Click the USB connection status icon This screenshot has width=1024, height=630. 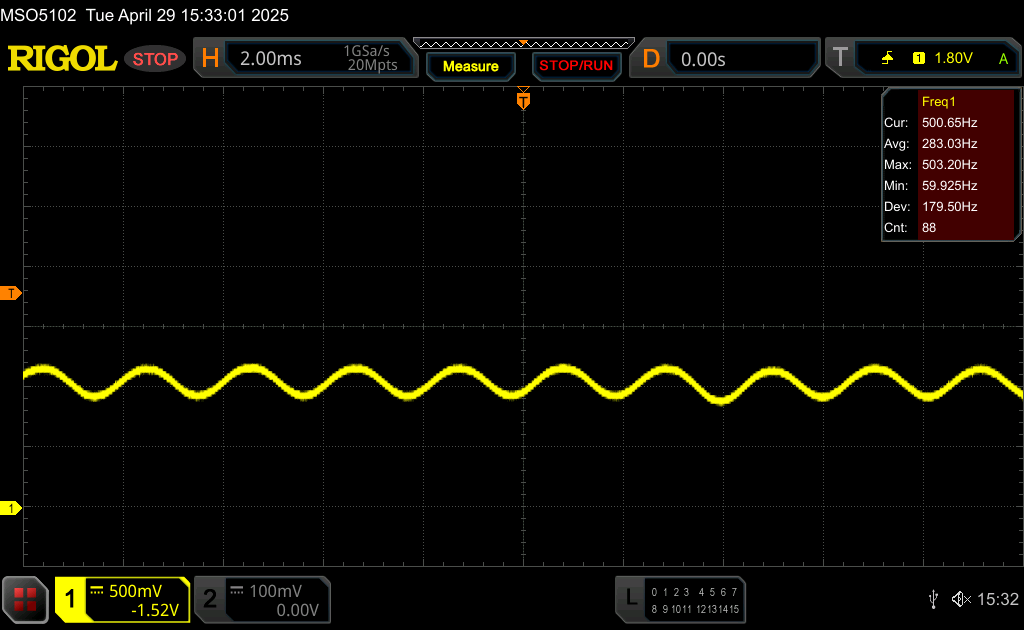tap(933, 598)
